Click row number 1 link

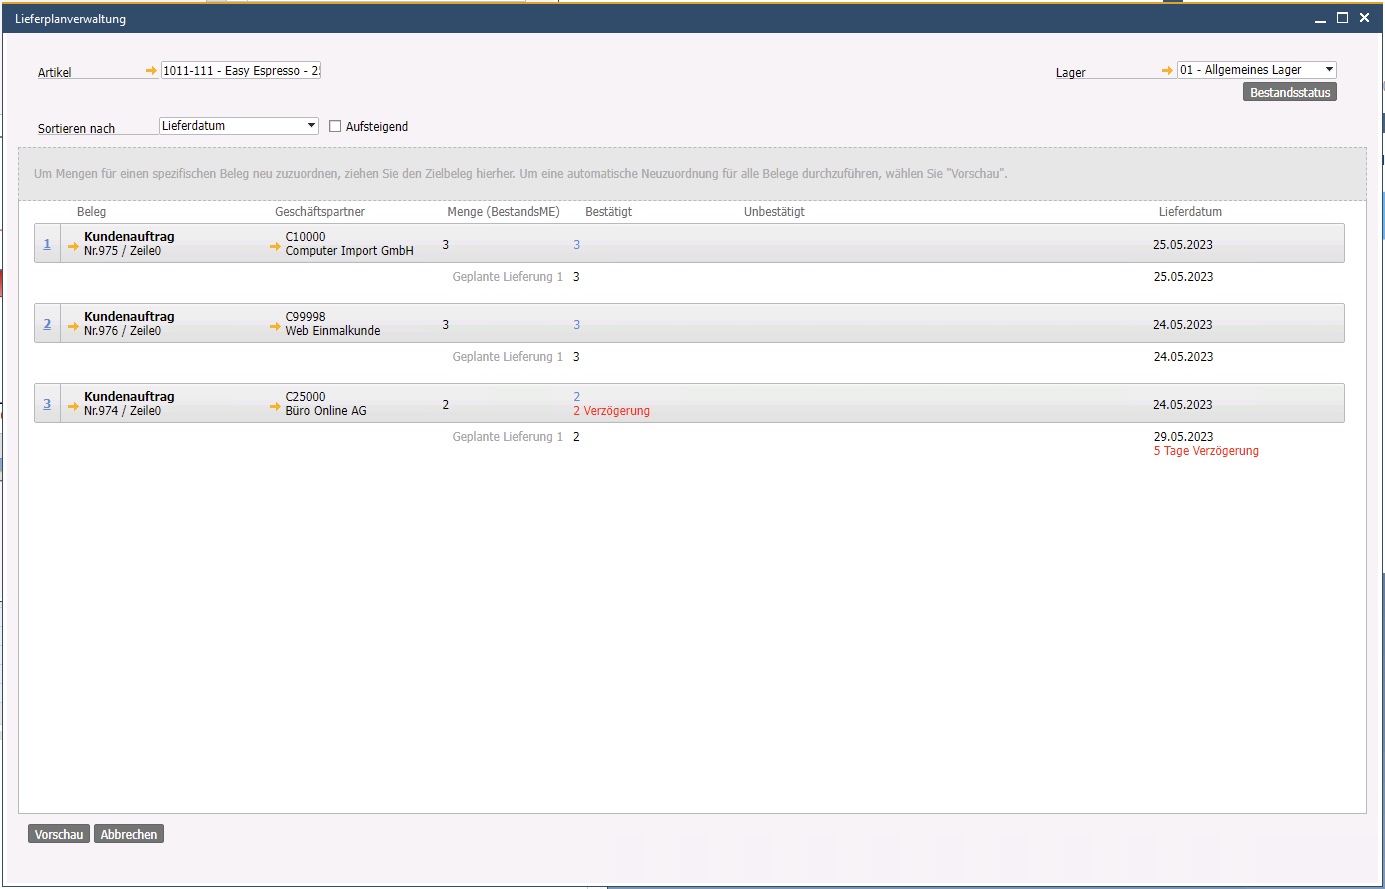point(47,244)
